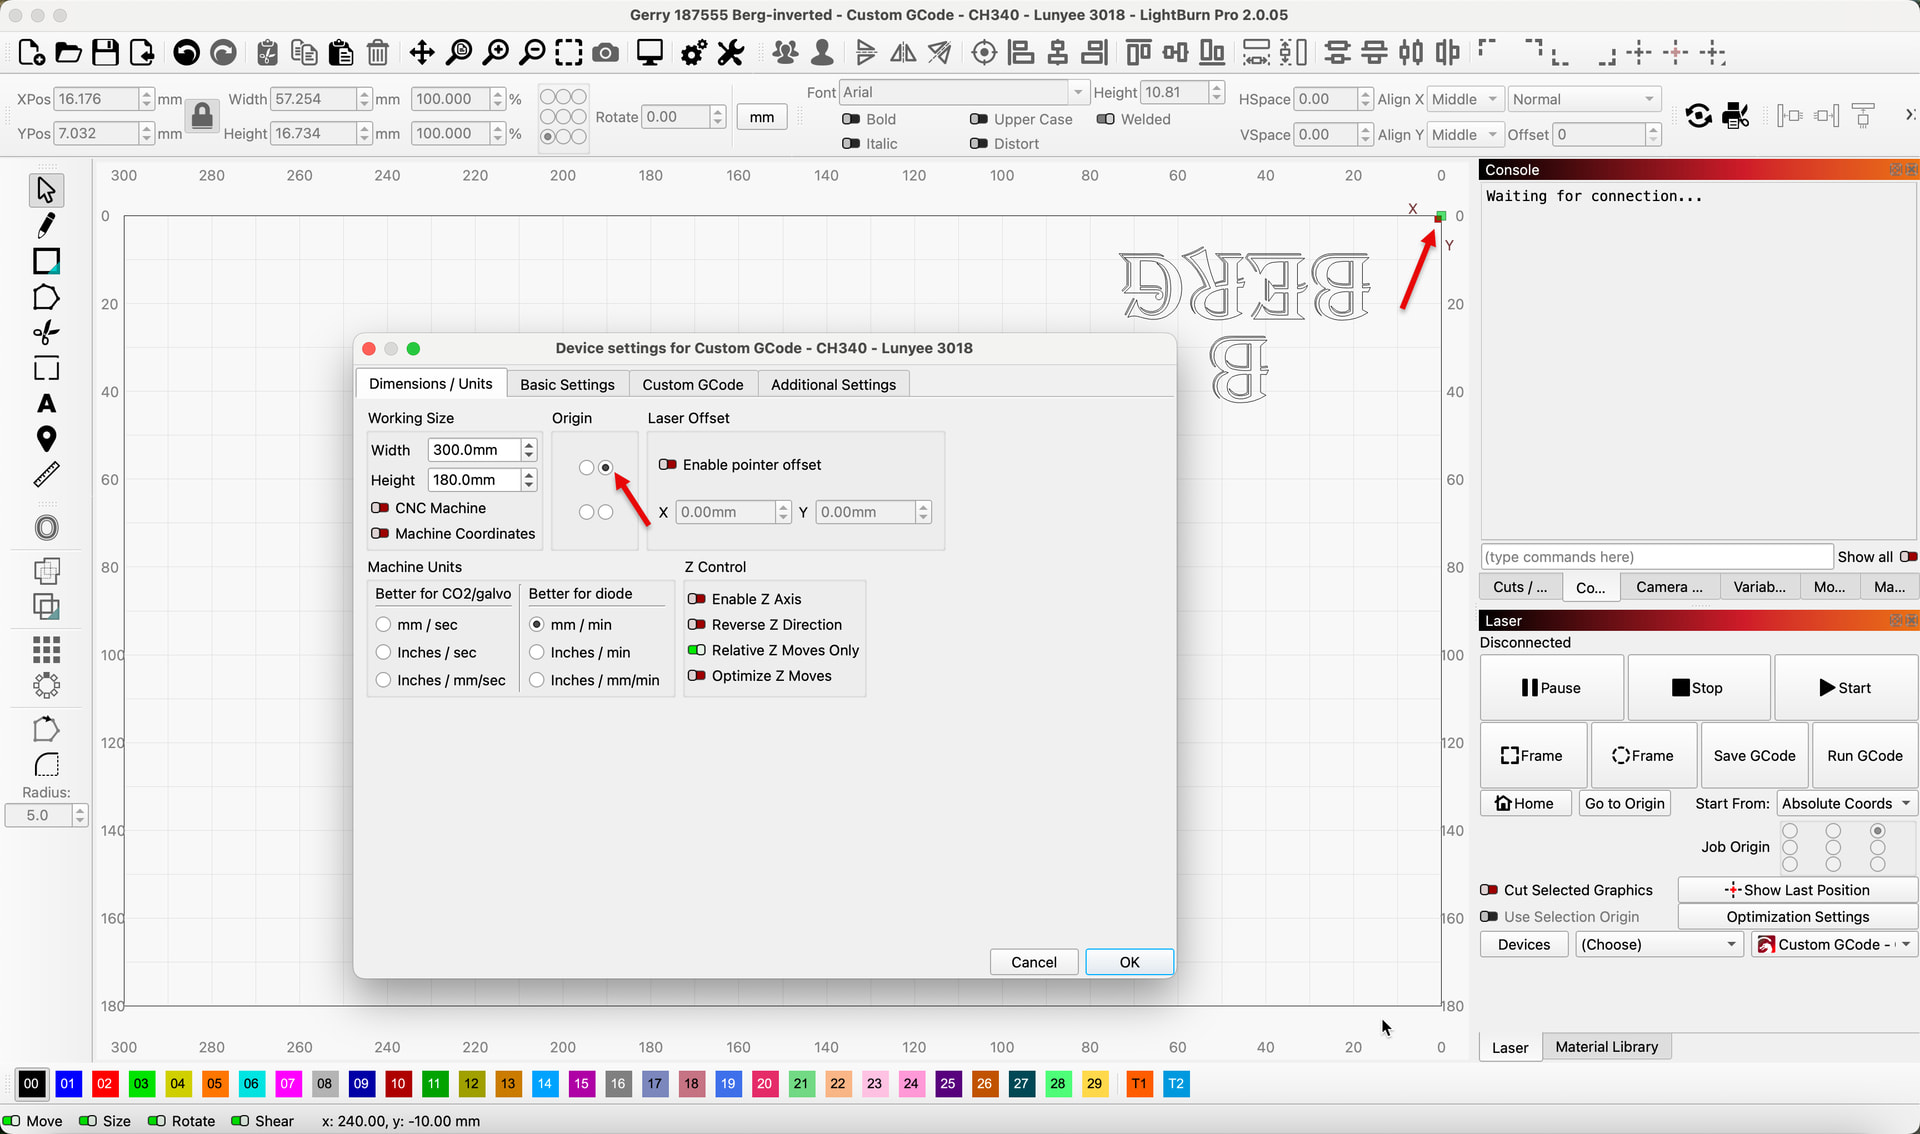
Task: Open Device Settings wrench-screwdriver icon
Action: point(731,53)
